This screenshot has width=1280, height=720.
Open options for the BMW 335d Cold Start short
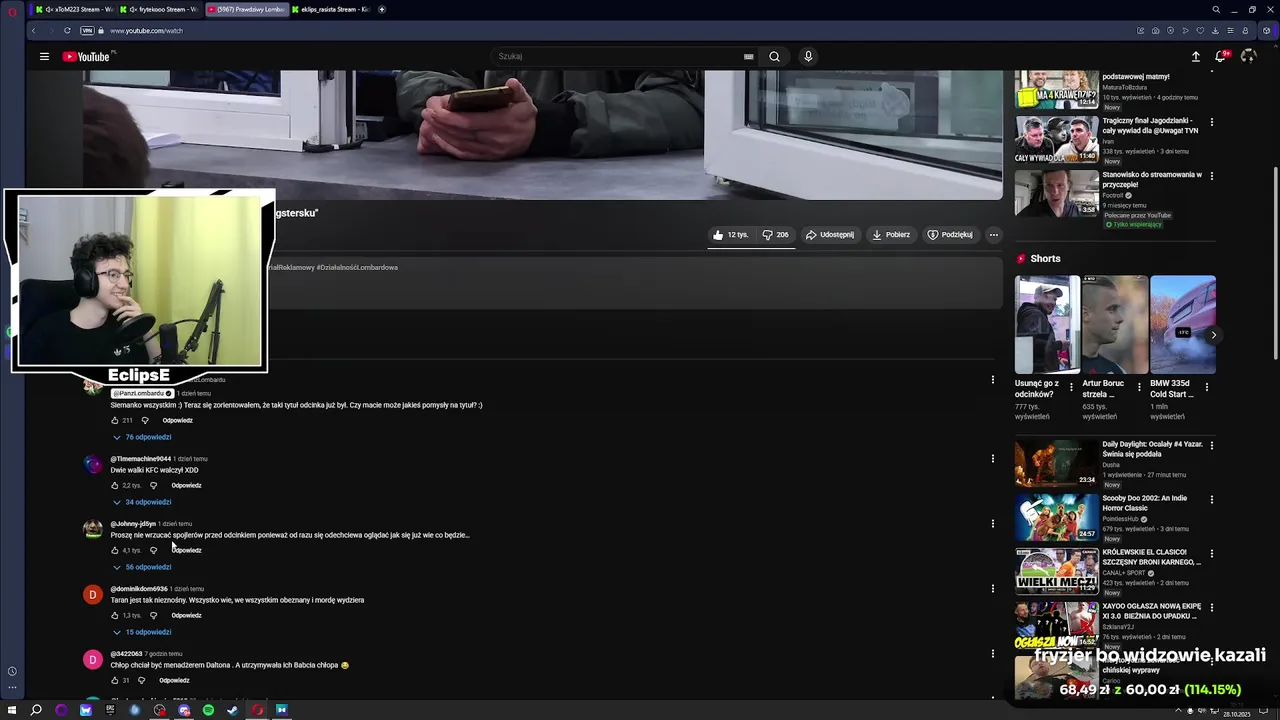pos(1206,386)
